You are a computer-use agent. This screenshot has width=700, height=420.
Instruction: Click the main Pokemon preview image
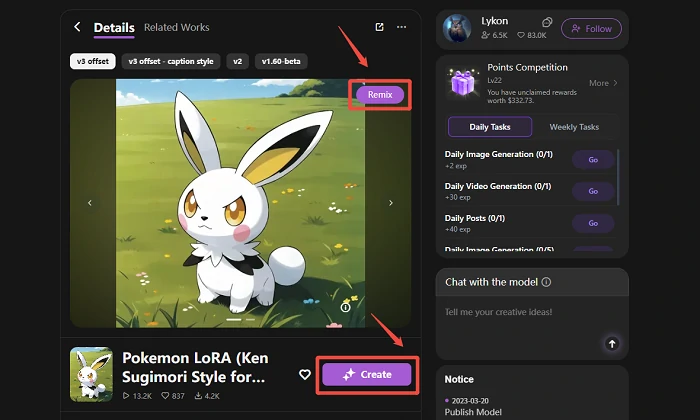(240, 203)
